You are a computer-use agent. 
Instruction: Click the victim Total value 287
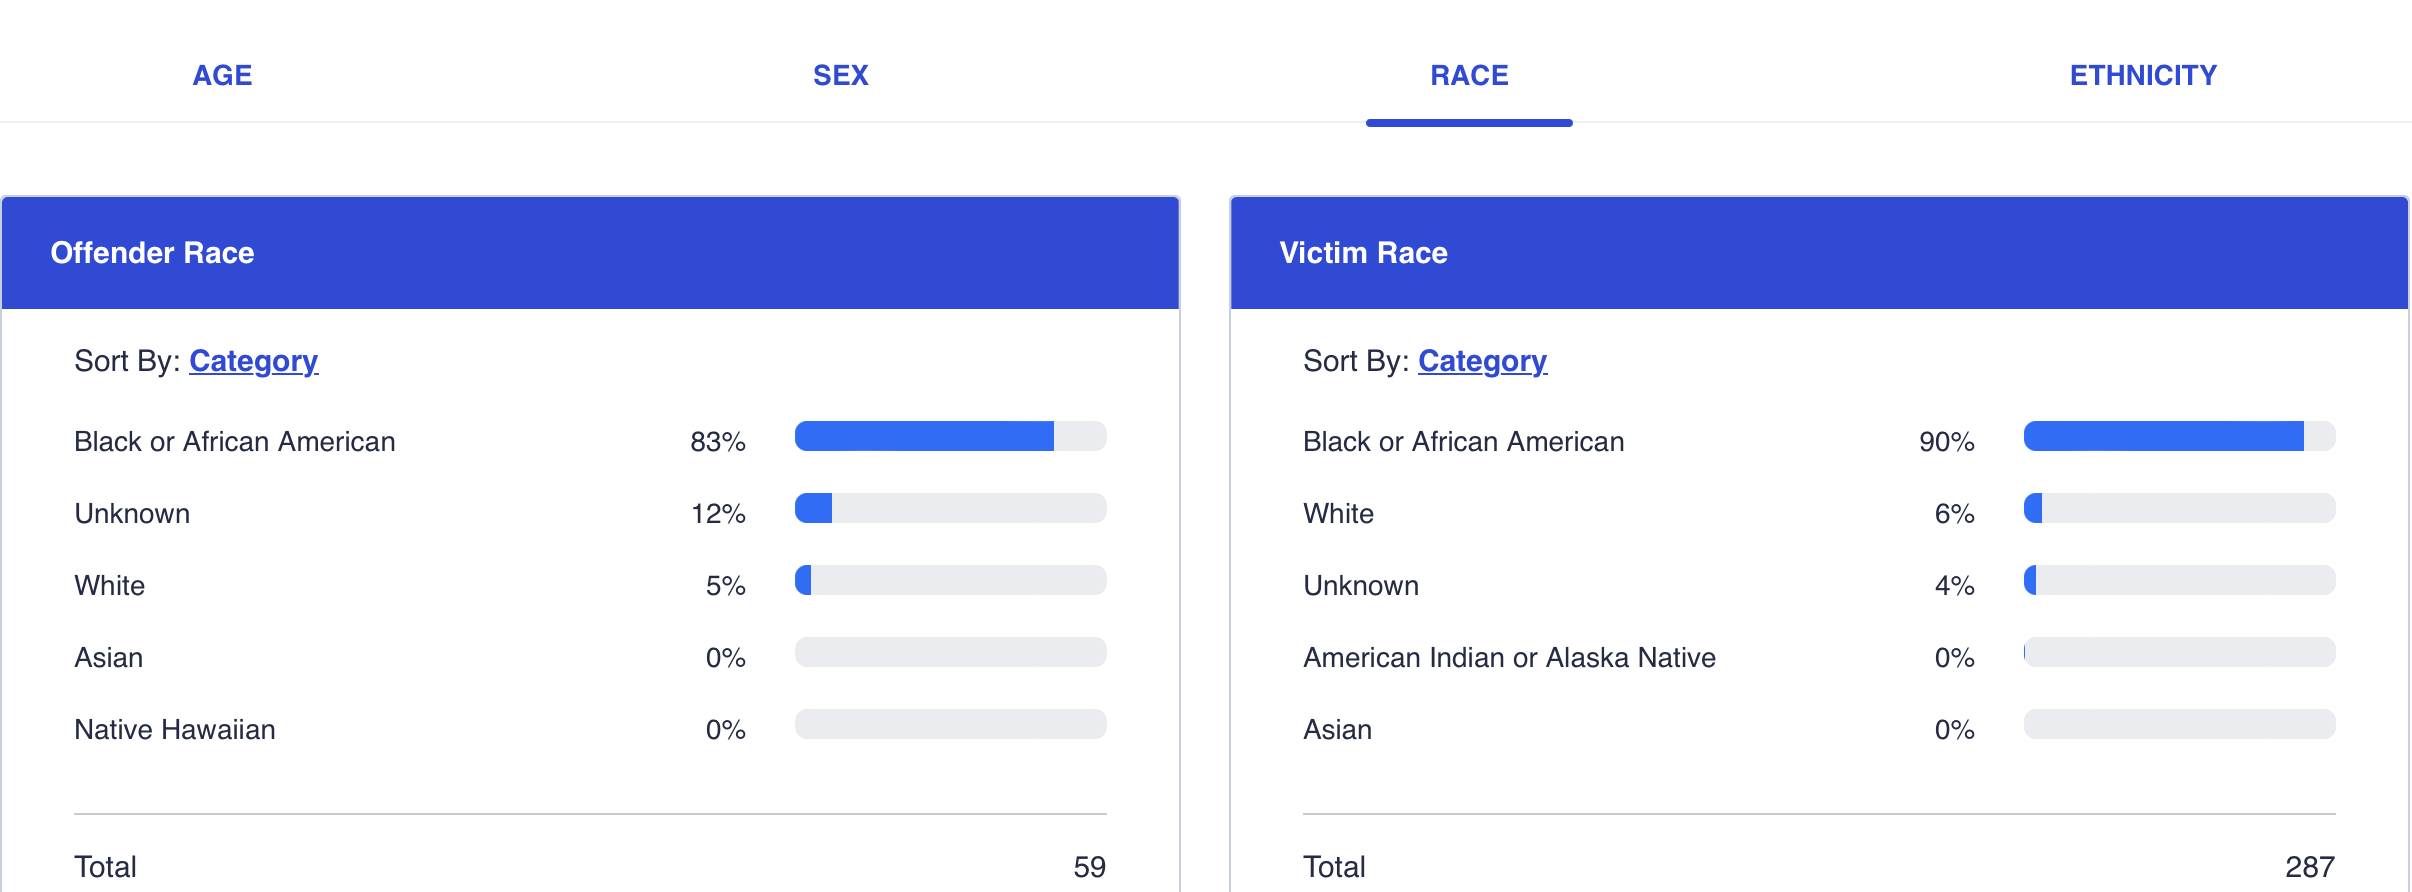pyautogui.click(x=2309, y=867)
